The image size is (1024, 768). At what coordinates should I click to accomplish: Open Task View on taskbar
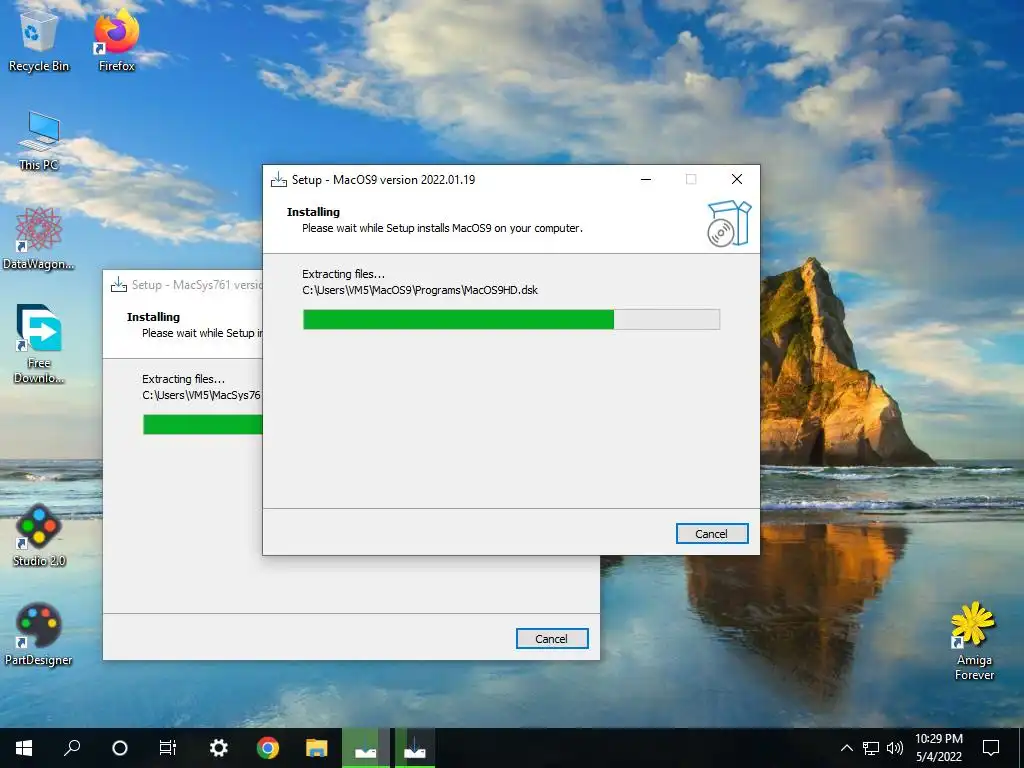(168, 748)
